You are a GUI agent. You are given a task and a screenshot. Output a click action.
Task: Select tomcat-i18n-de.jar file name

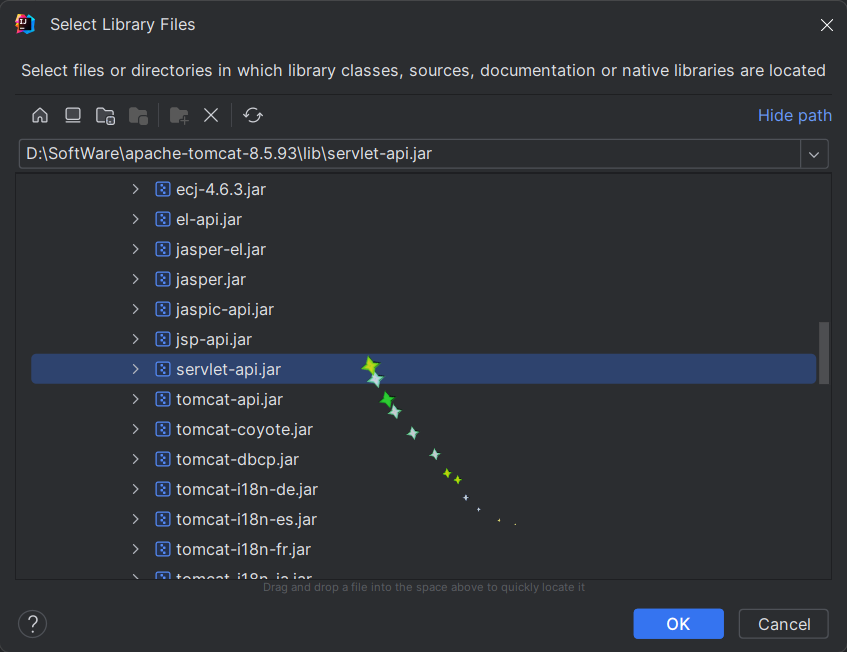coord(247,489)
